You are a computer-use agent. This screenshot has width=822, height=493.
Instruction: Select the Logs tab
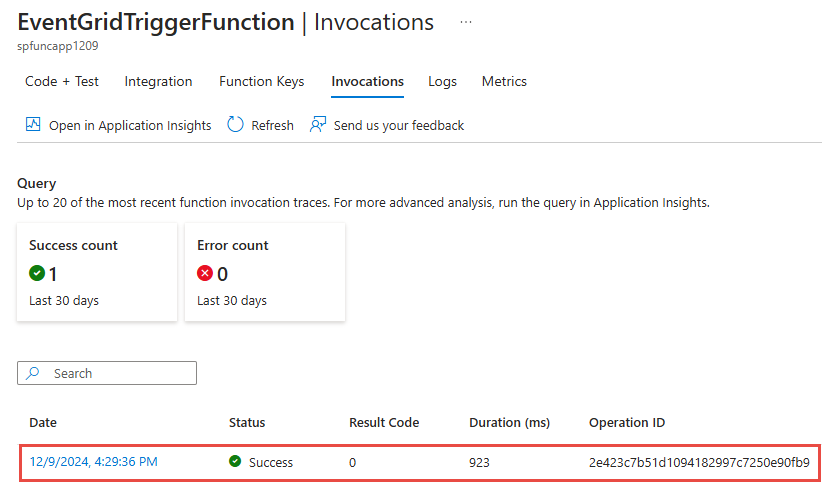[442, 82]
